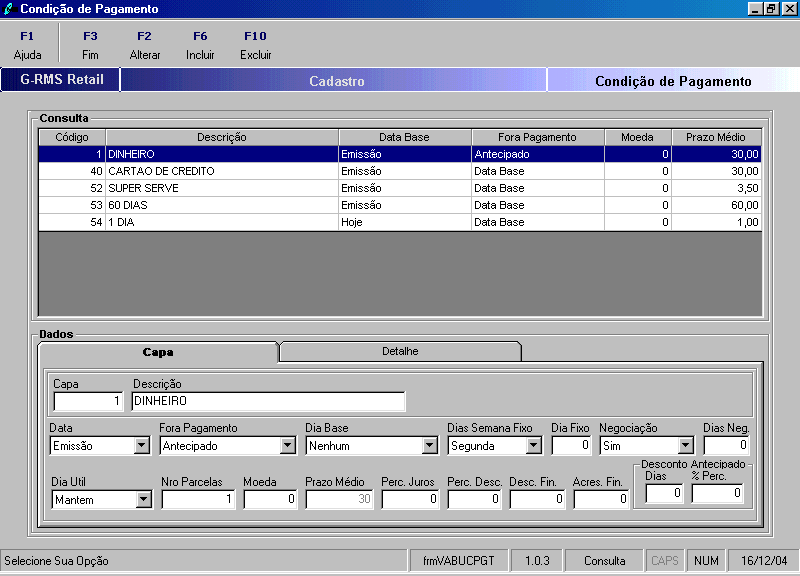The height and width of the screenshot is (576, 800).
Task: Switch to the Detalhe tab
Action: [400, 351]
